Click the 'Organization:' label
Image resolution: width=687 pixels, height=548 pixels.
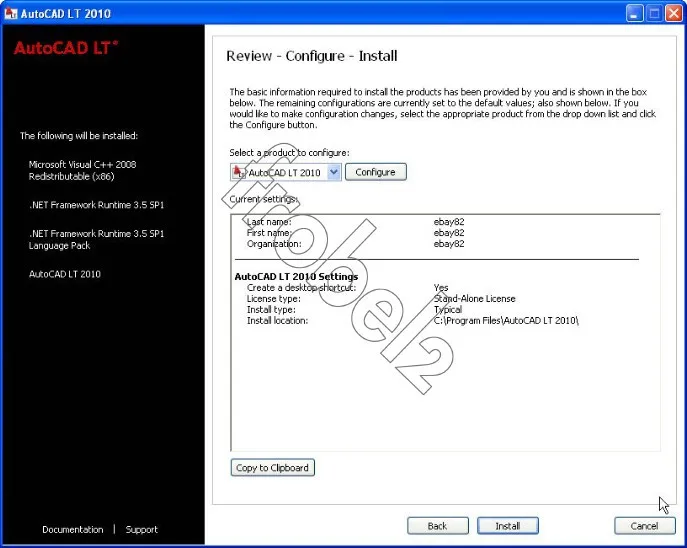coord(274,244)
